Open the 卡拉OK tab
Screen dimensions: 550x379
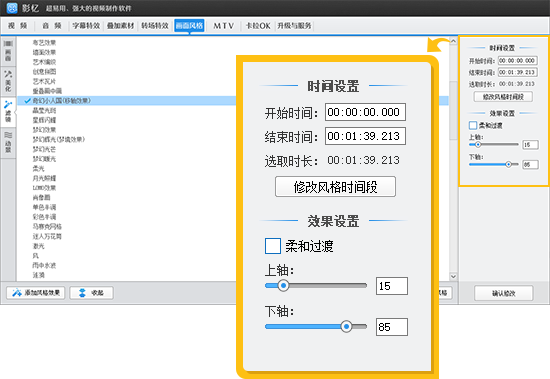[x=258, y=26]
